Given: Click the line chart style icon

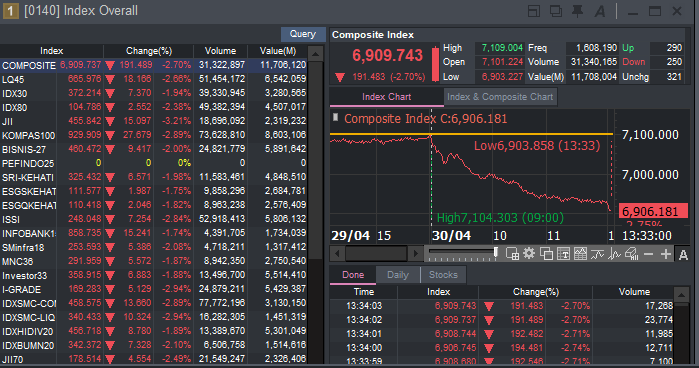Looking at the screenshot, I should click(614, 254).
